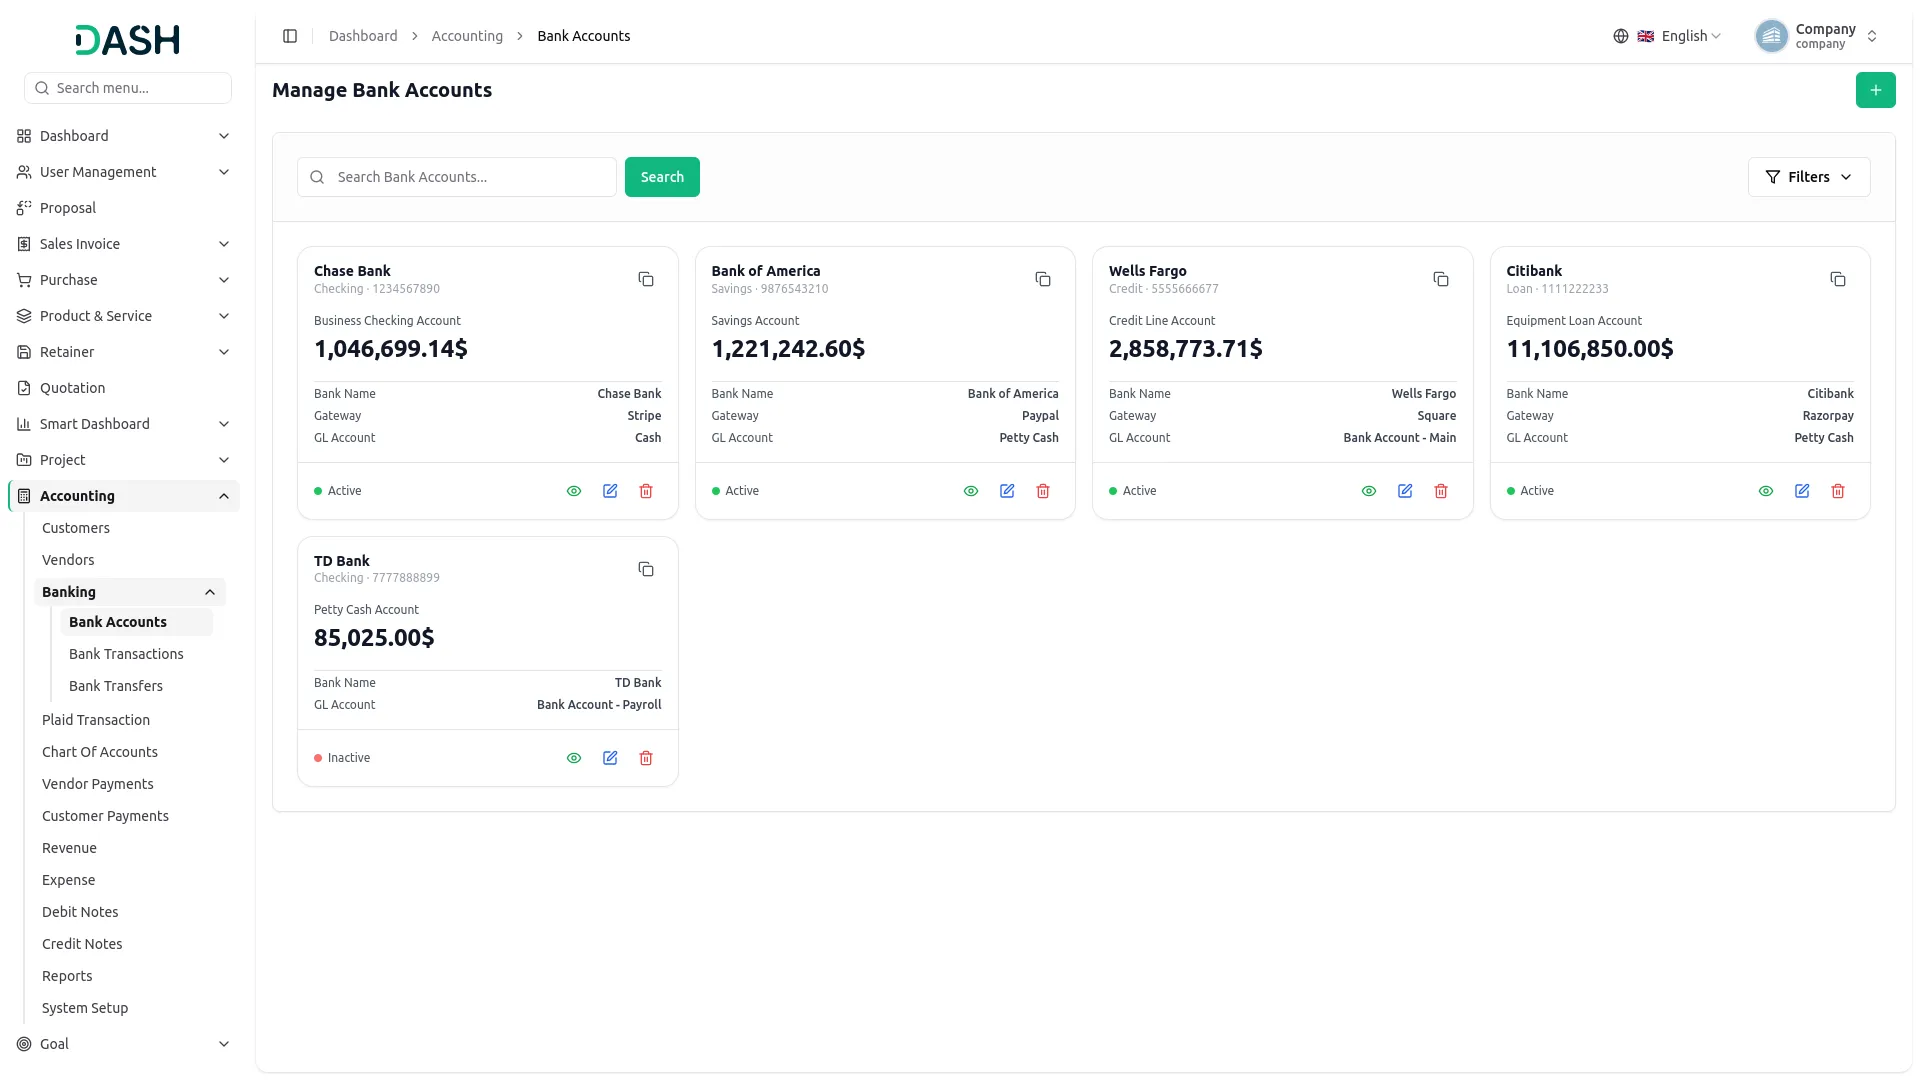Open Vendor Payments page
This screenshot has width=1920, height=1080.
pos(98,784)
